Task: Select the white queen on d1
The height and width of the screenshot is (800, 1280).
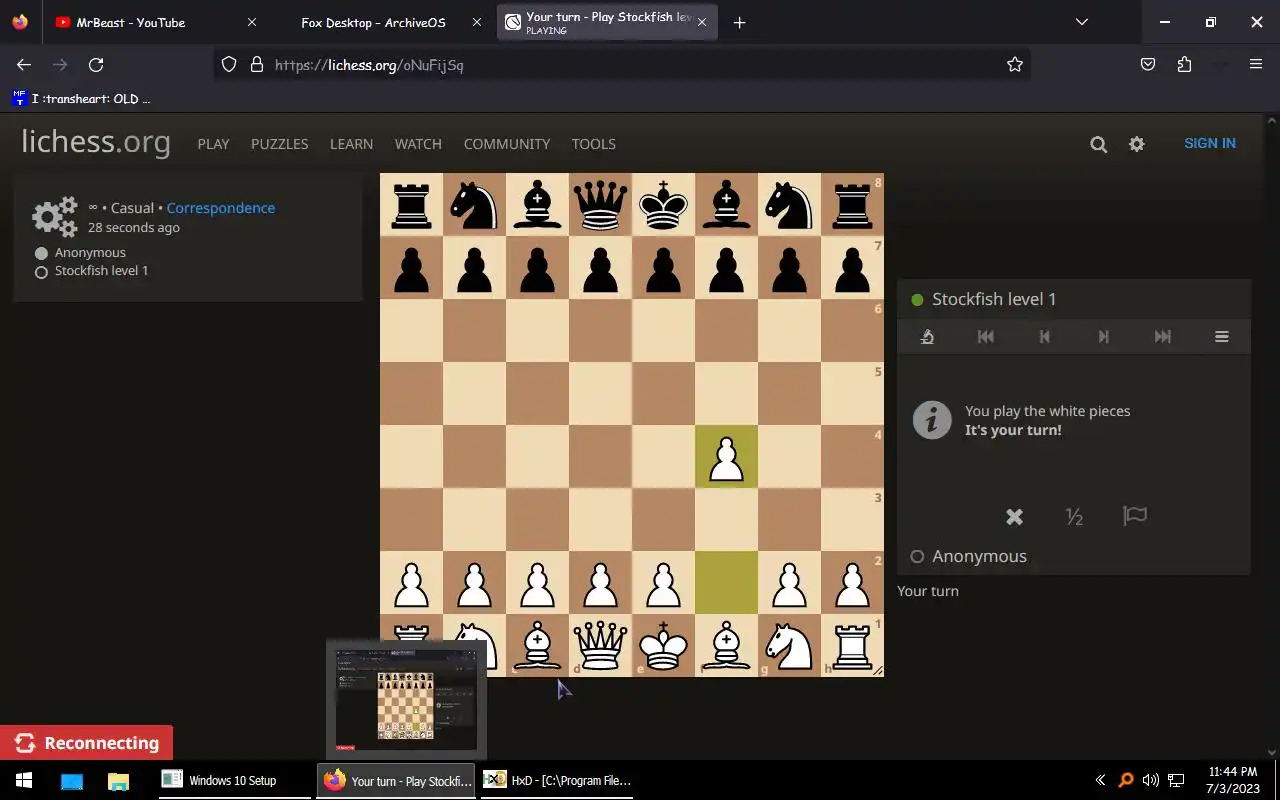Action: (600, 646)
